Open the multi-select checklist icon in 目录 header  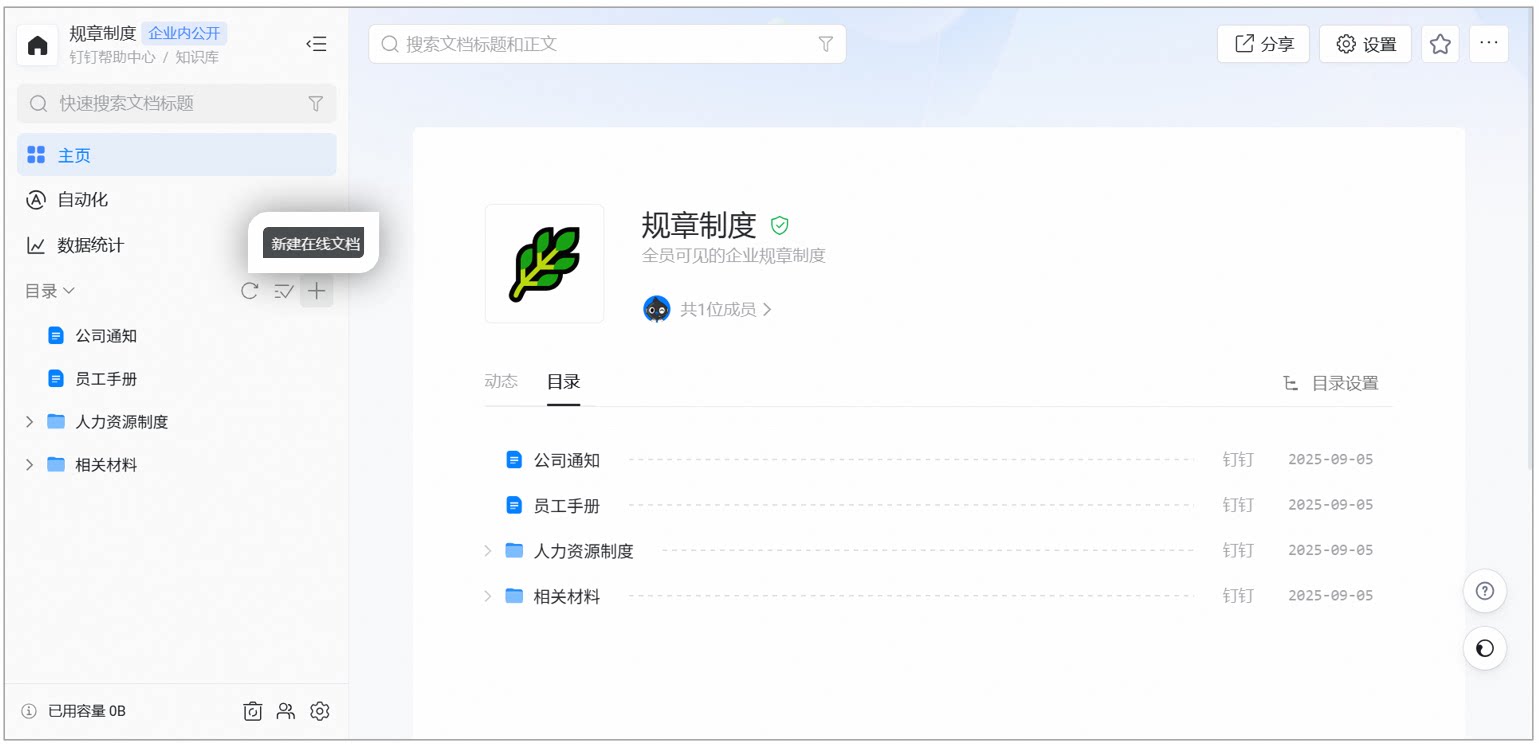click(284, 291)
